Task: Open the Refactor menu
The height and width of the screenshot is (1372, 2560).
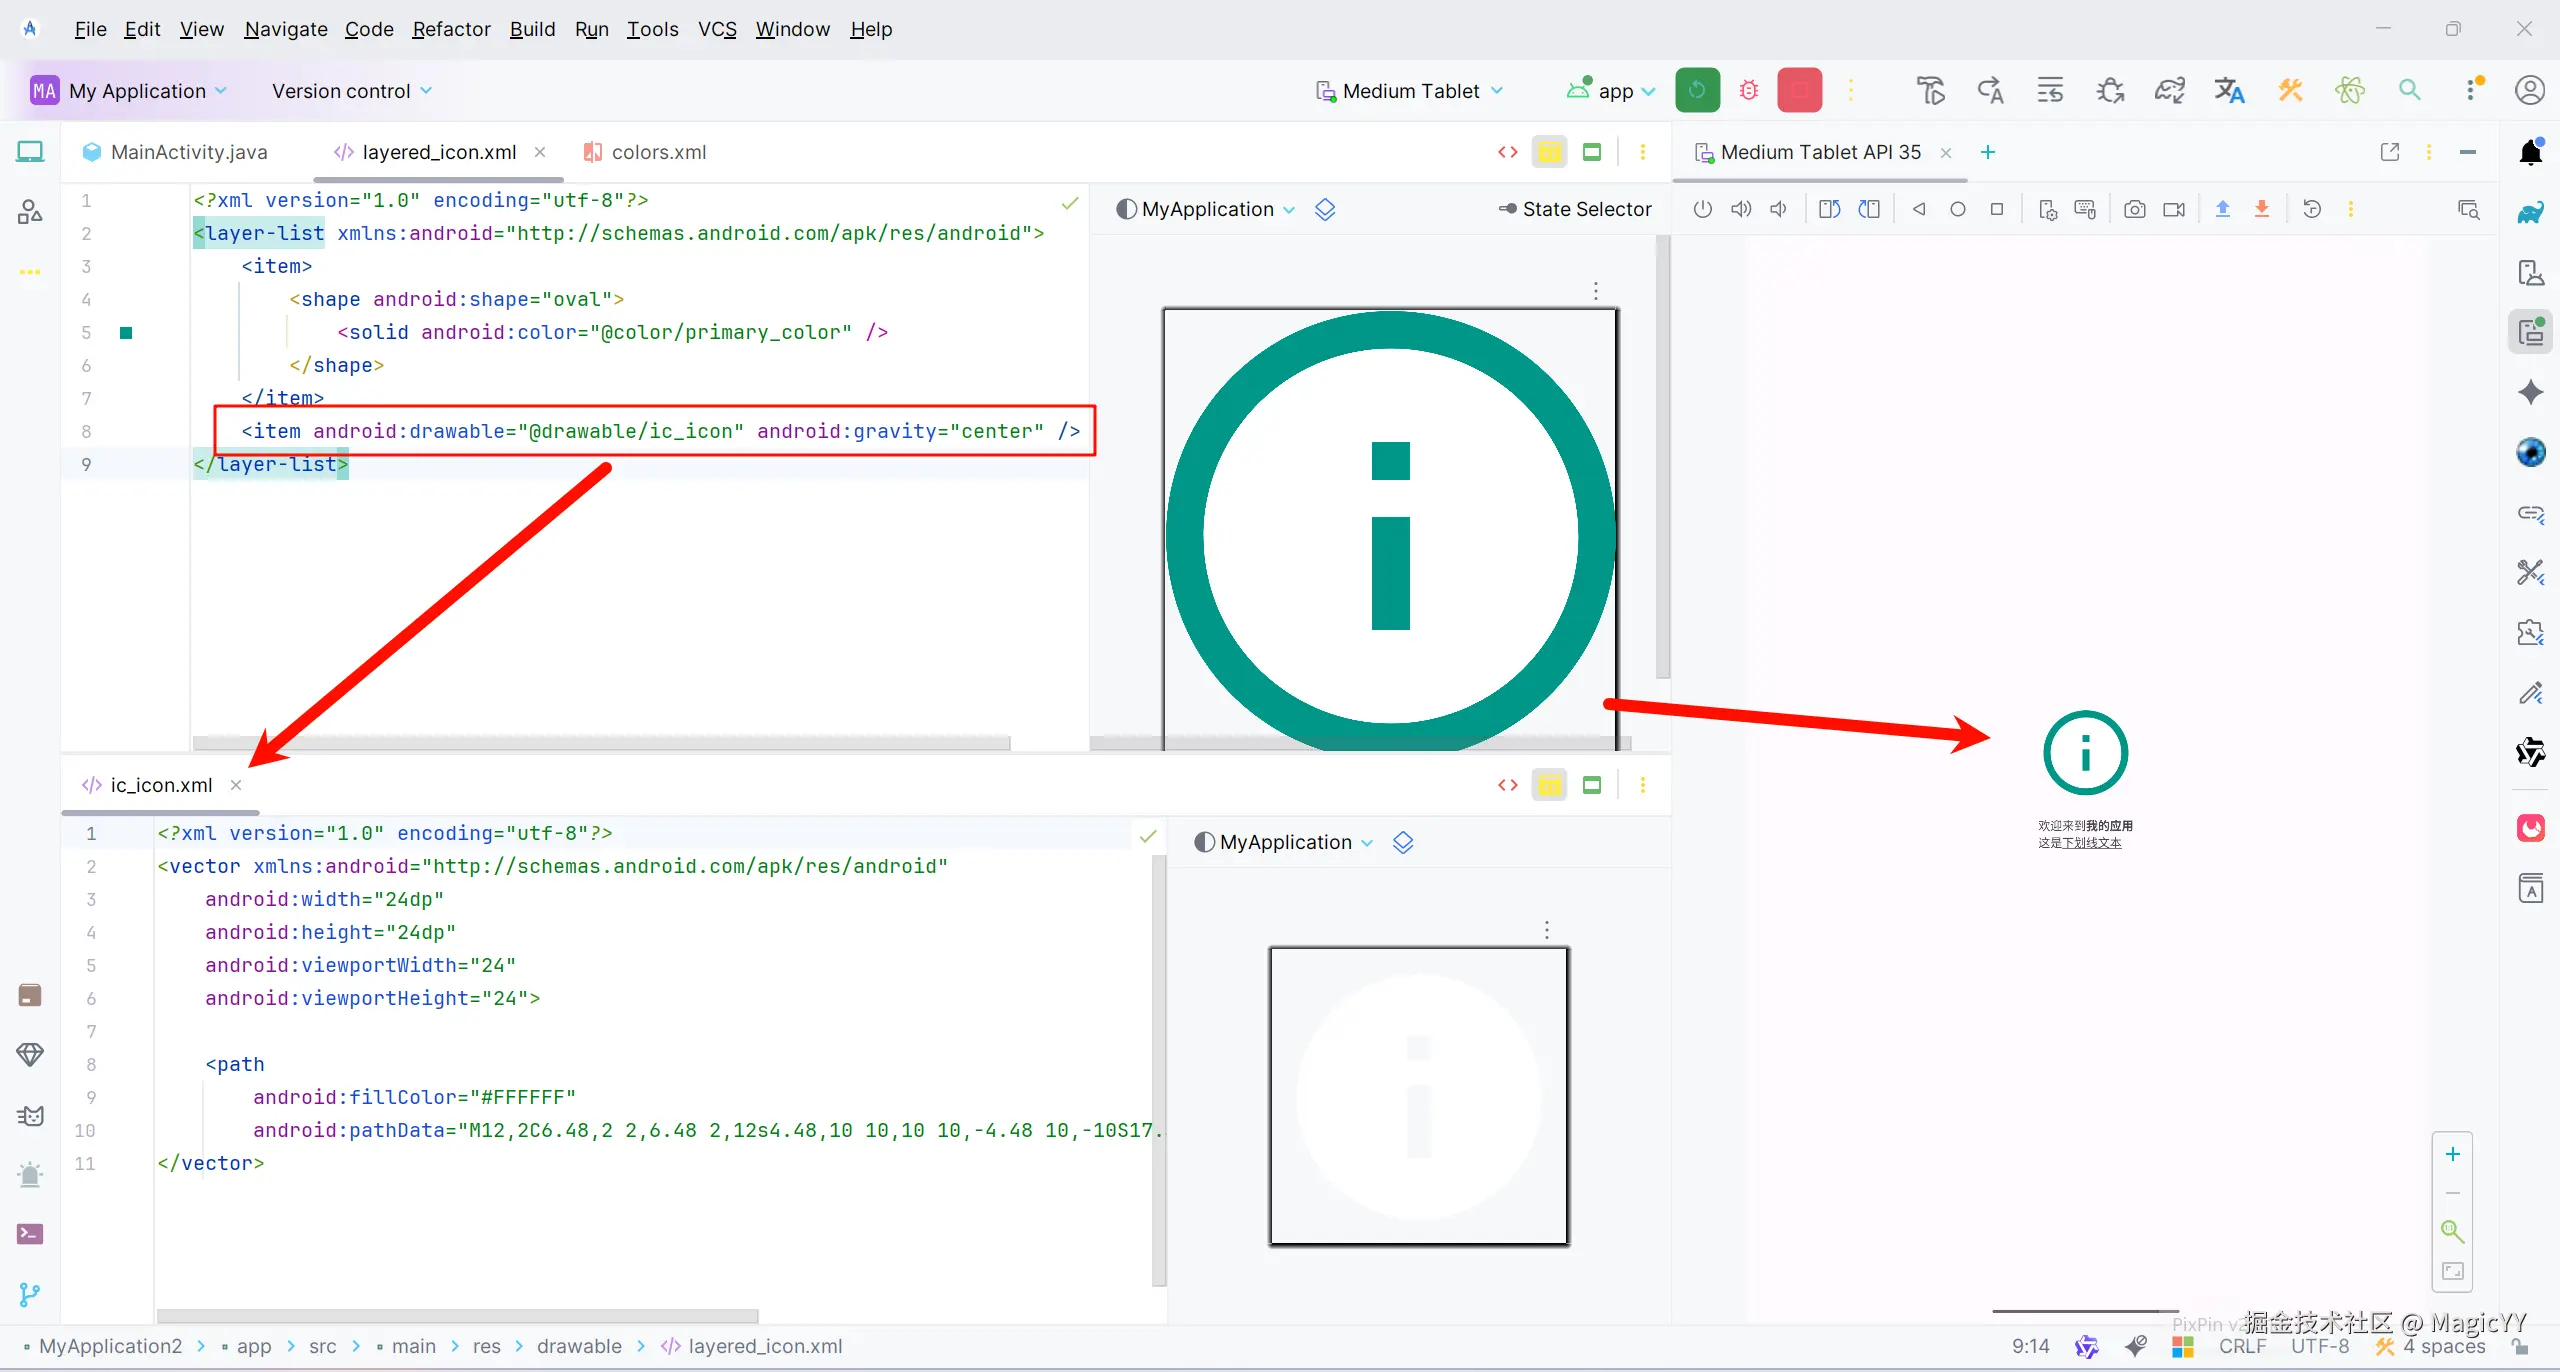Action: (451, 29)
